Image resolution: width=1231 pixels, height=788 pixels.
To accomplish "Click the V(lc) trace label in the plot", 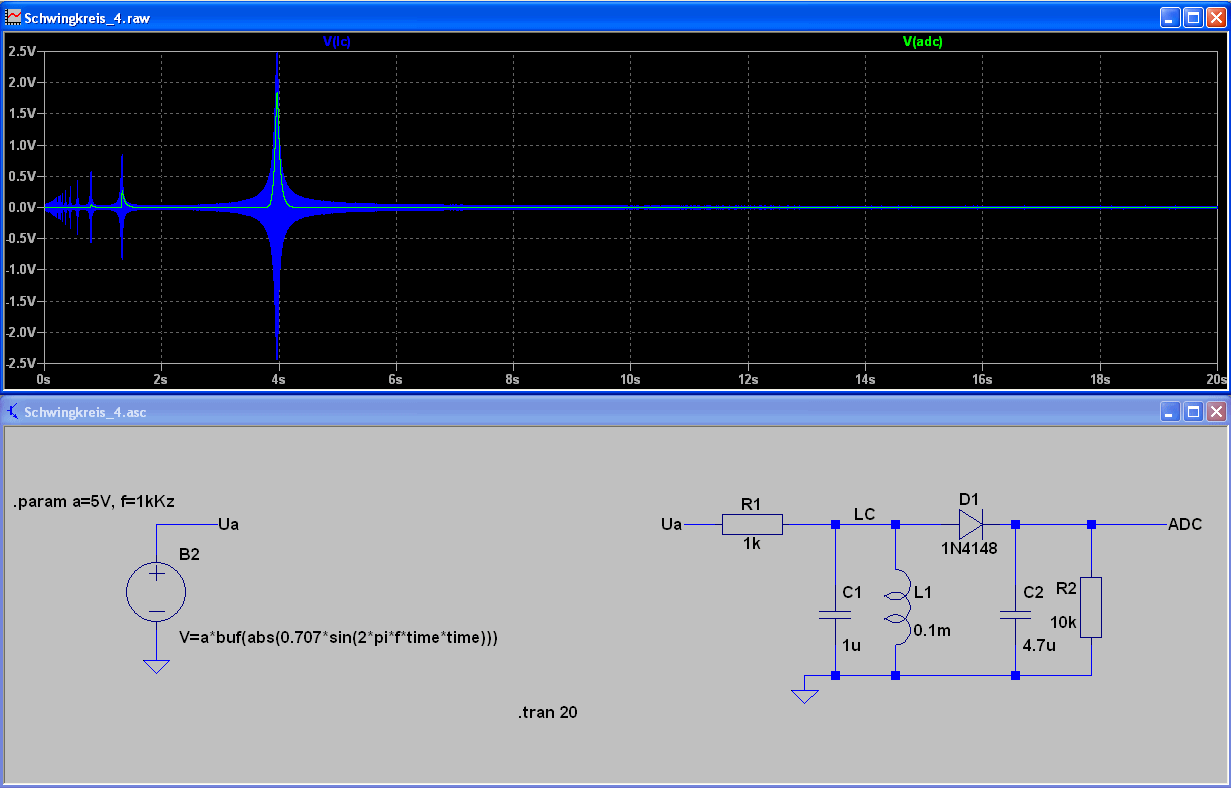I will click(x=336, y=42).
